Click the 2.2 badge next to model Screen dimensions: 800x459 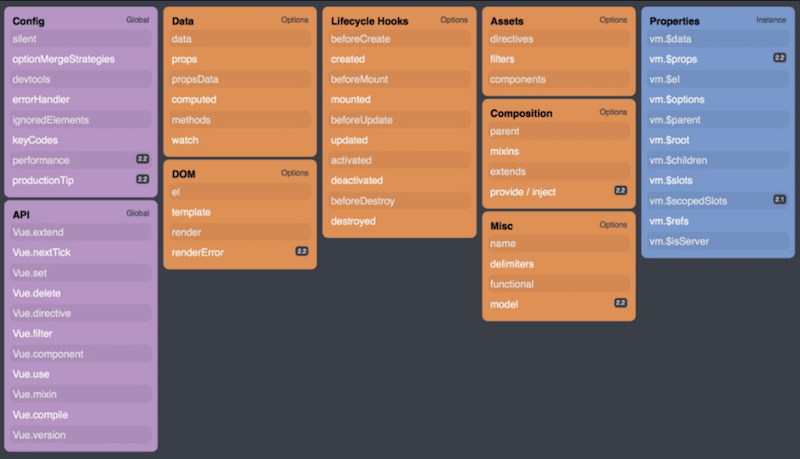(620, 303)
